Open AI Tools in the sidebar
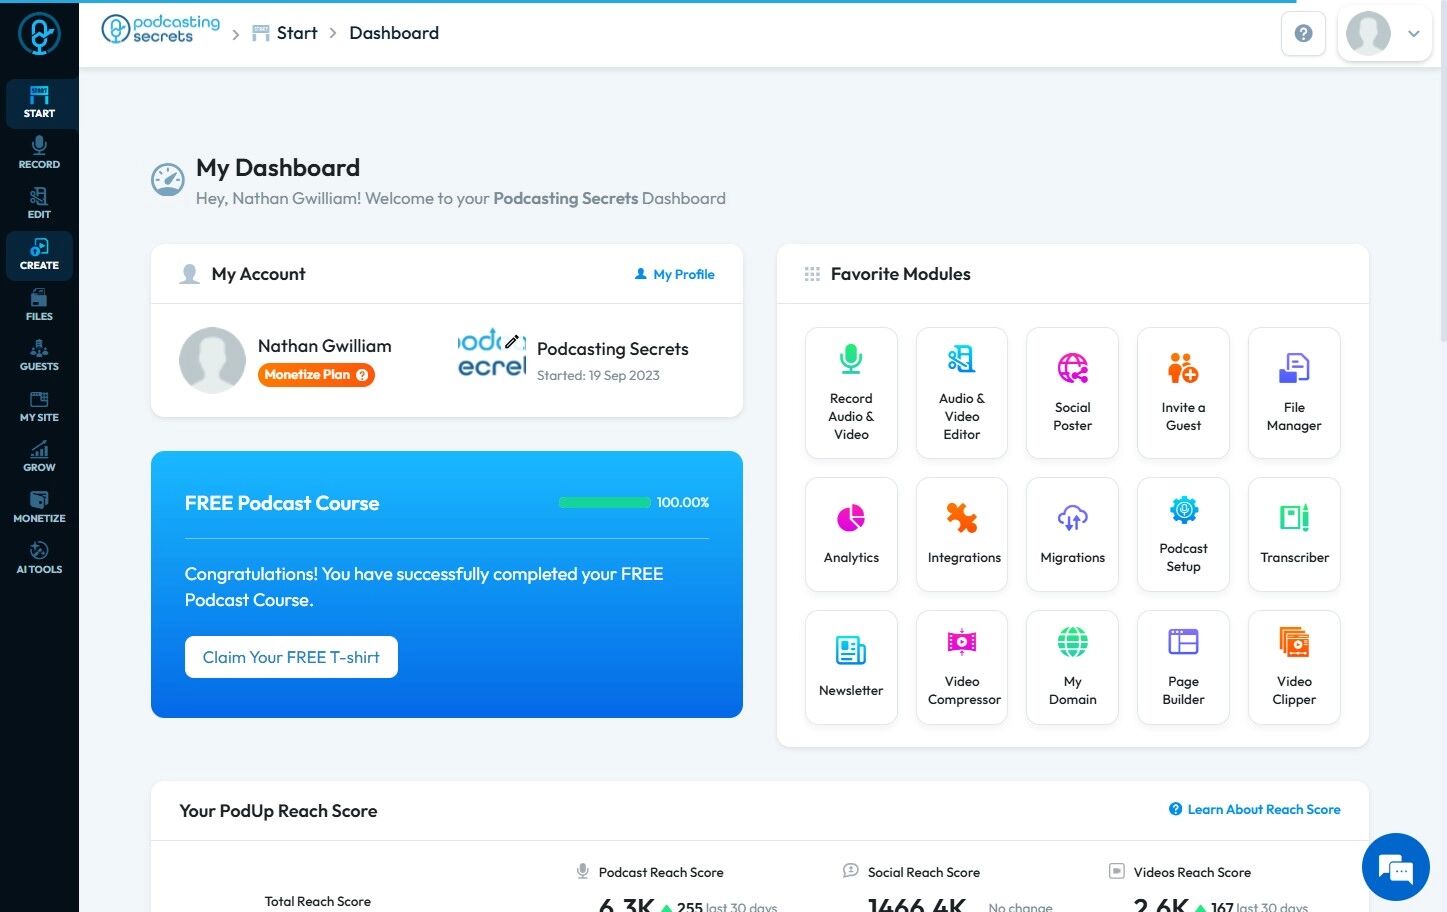Image resolution: width=1447 pixels, height=912 pixels. 39,558
